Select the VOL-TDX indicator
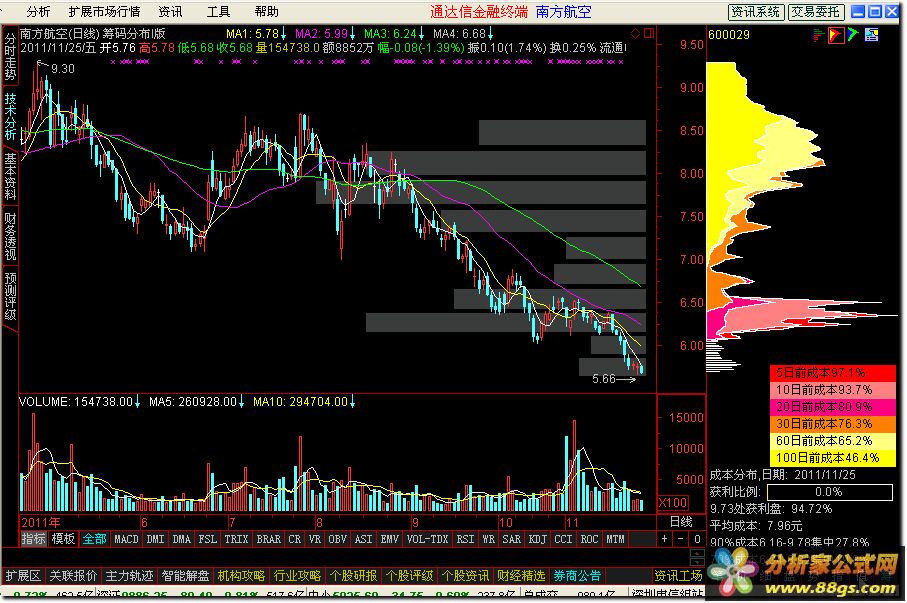Screen dimensions: 907x603 click(x=427, y=539)
